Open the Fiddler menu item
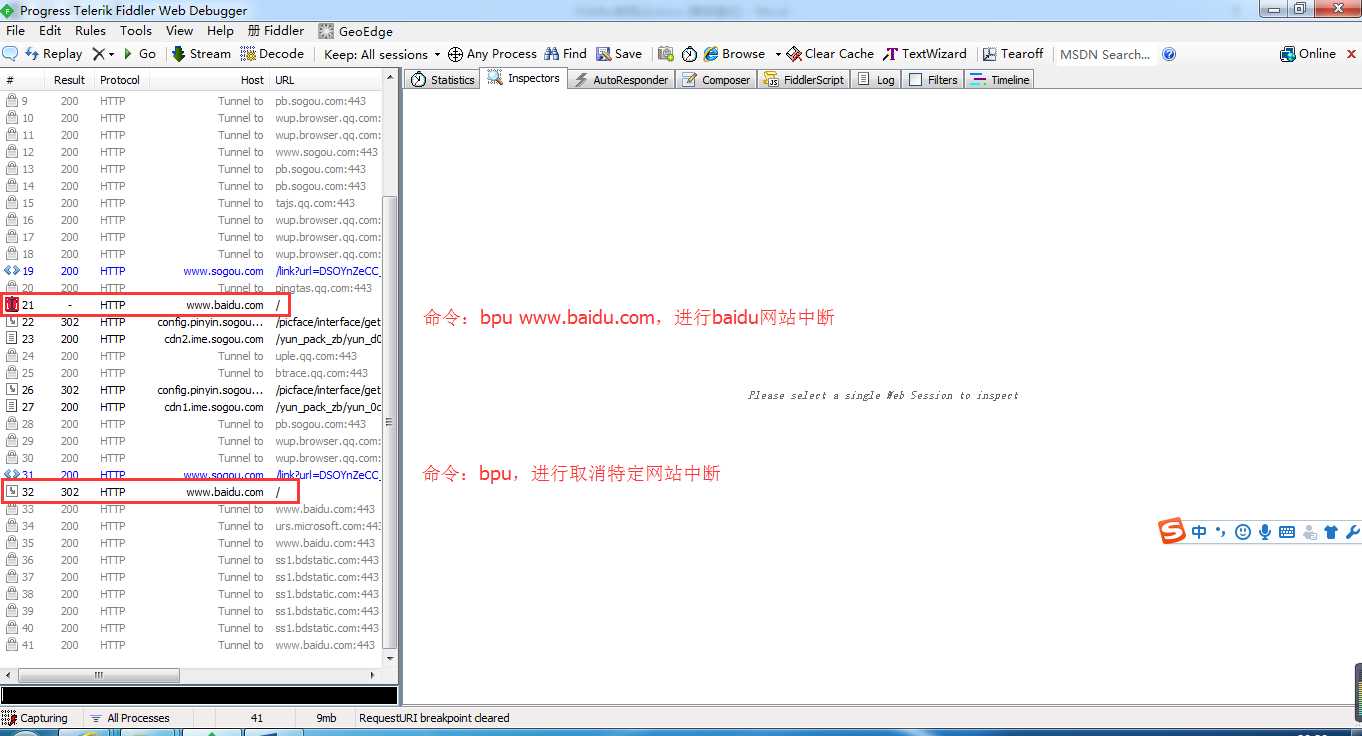Image resolution: width=1362 pixels, height=736 pixels. click(276, 31)
